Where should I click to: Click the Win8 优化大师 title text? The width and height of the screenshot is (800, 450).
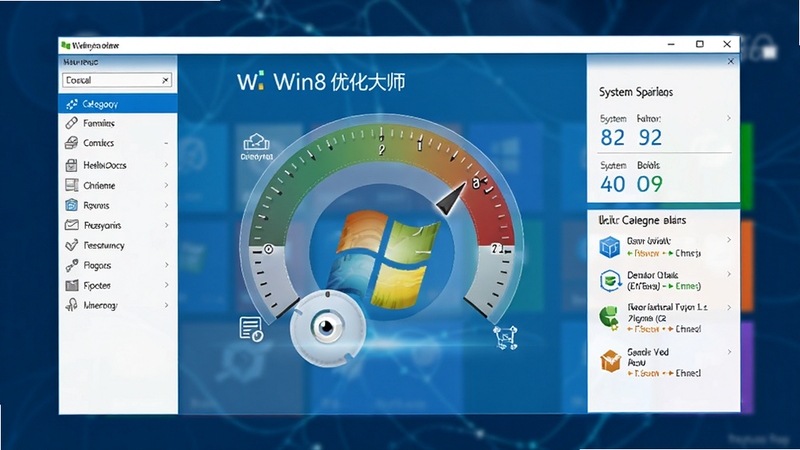339,82
